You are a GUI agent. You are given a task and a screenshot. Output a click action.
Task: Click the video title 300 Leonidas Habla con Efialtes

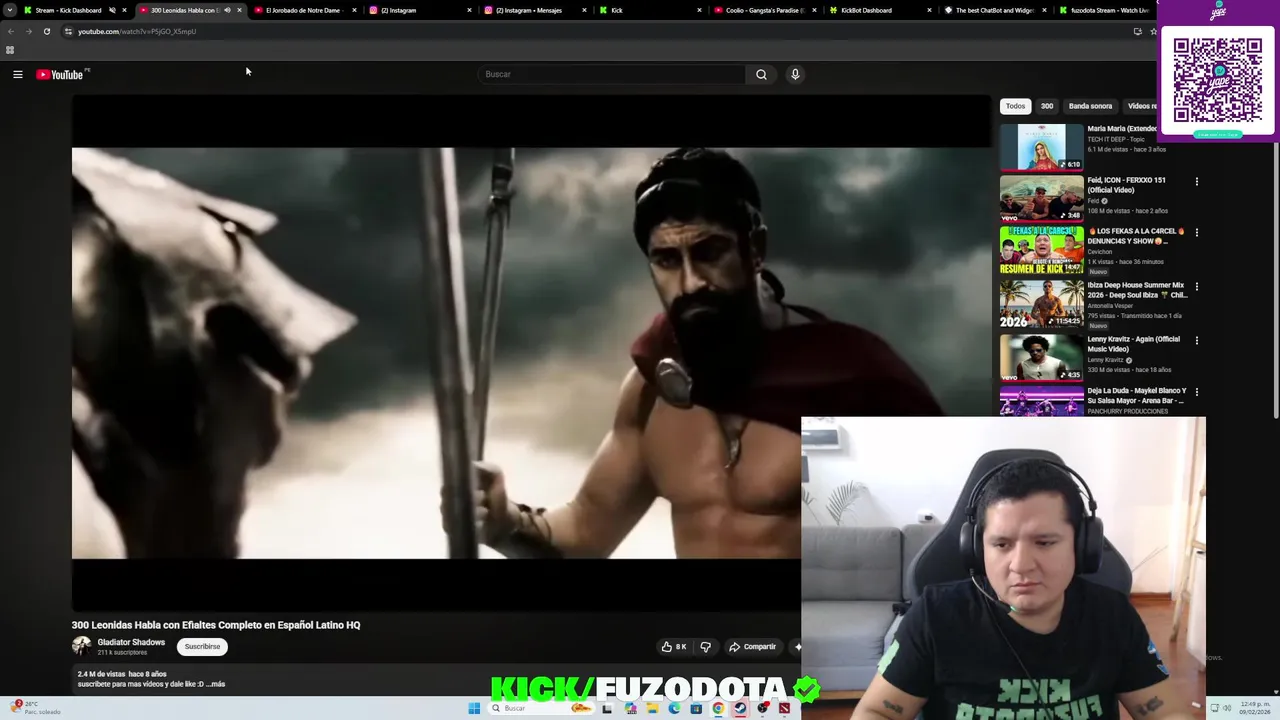coord(216,625)
